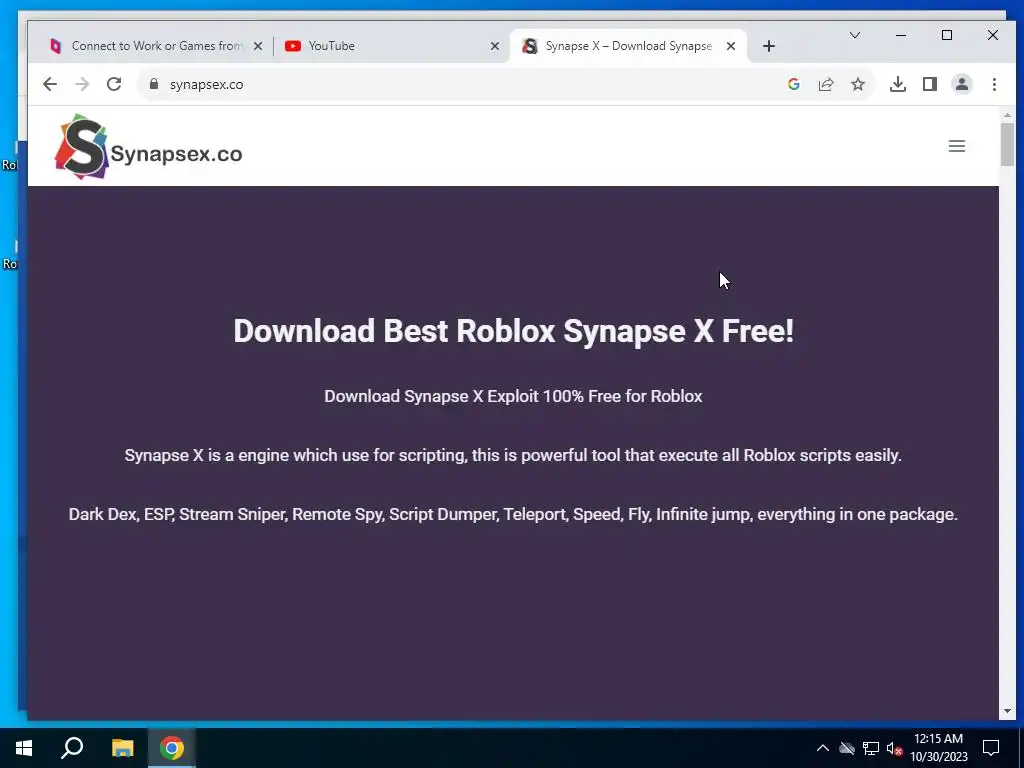Click the muted volume tray icon
The height and width of the screenshot is (768, 1024).
tap(894, 748)
